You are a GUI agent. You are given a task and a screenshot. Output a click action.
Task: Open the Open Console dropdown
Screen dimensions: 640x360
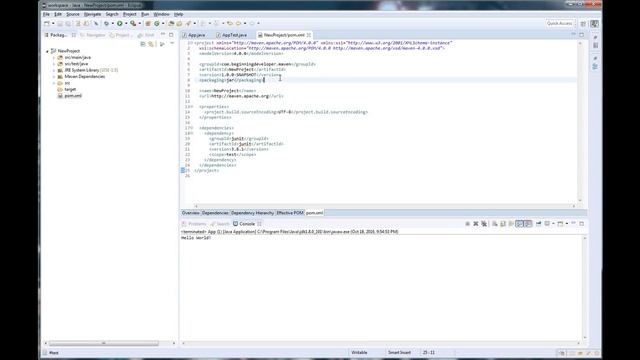point(567,224)
